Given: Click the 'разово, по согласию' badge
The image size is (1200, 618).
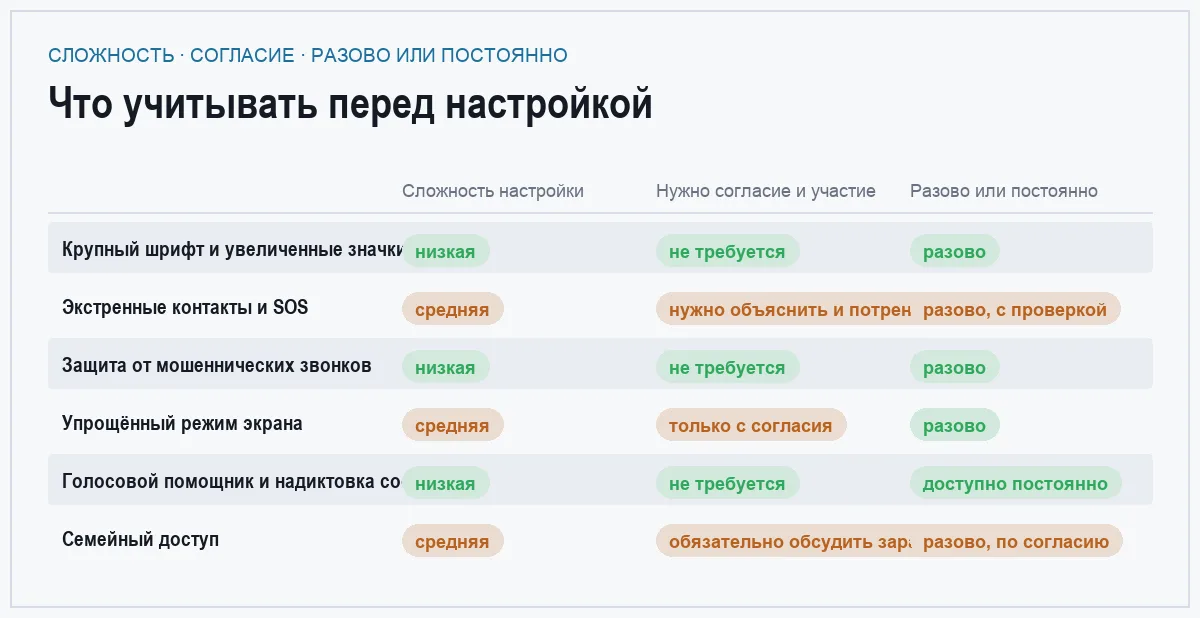Looking at the screenshot, I should 1016,541.
